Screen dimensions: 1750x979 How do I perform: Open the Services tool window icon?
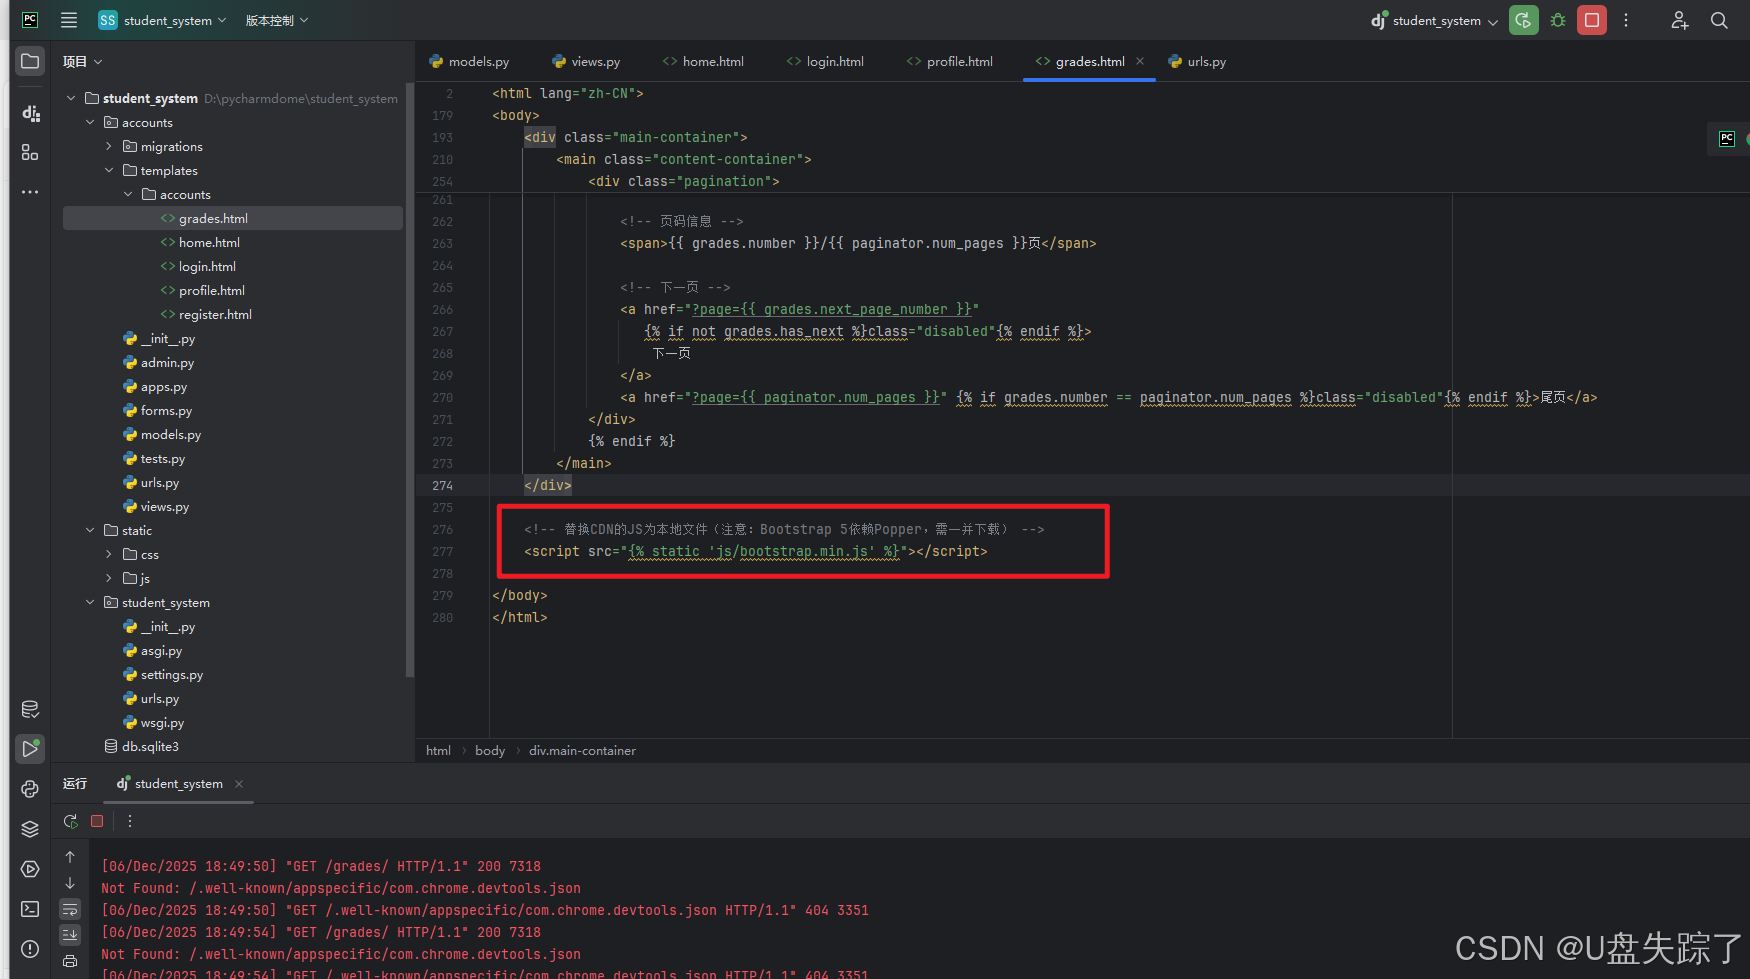pyautogui.click(x=30, y=869)
